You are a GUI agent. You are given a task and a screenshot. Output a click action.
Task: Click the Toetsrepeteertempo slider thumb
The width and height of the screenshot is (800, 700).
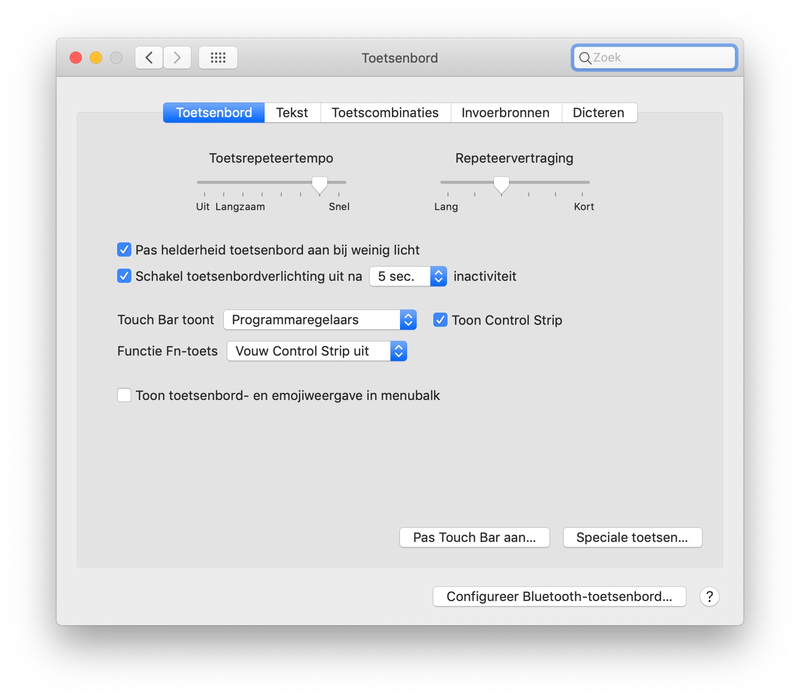(319, 185)
